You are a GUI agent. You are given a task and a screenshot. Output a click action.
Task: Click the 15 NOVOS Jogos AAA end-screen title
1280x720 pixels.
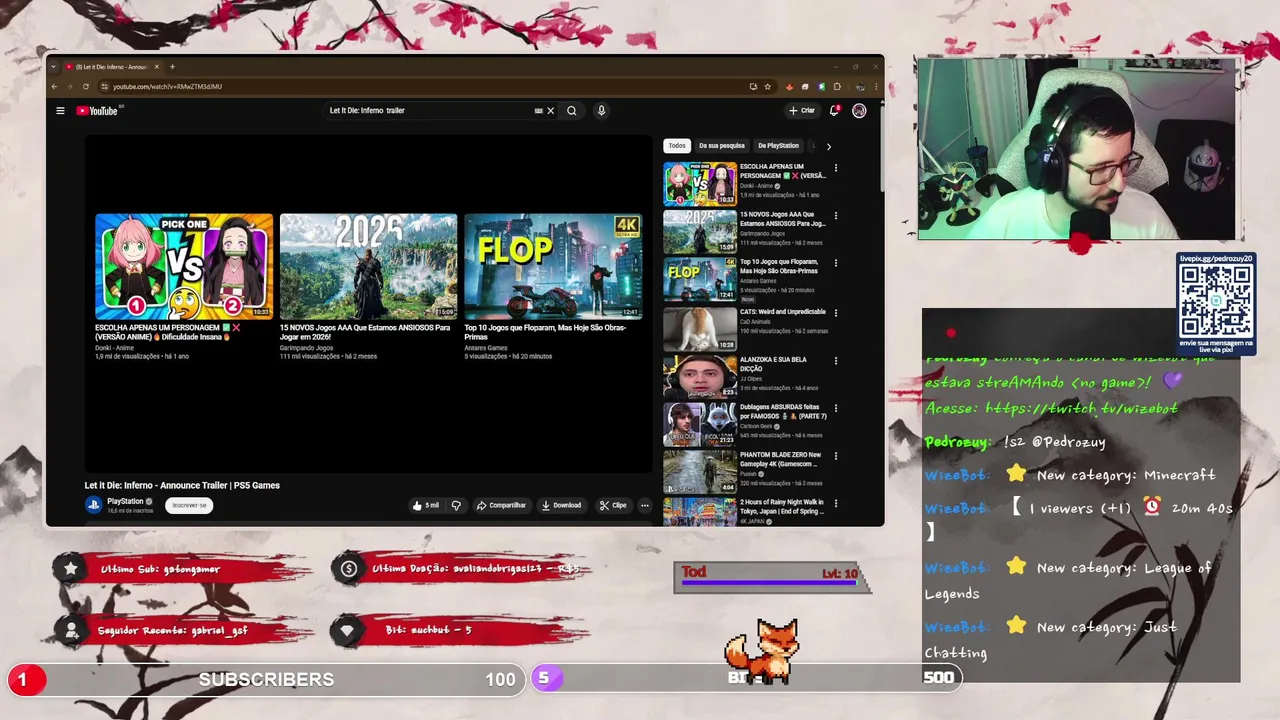365,332
